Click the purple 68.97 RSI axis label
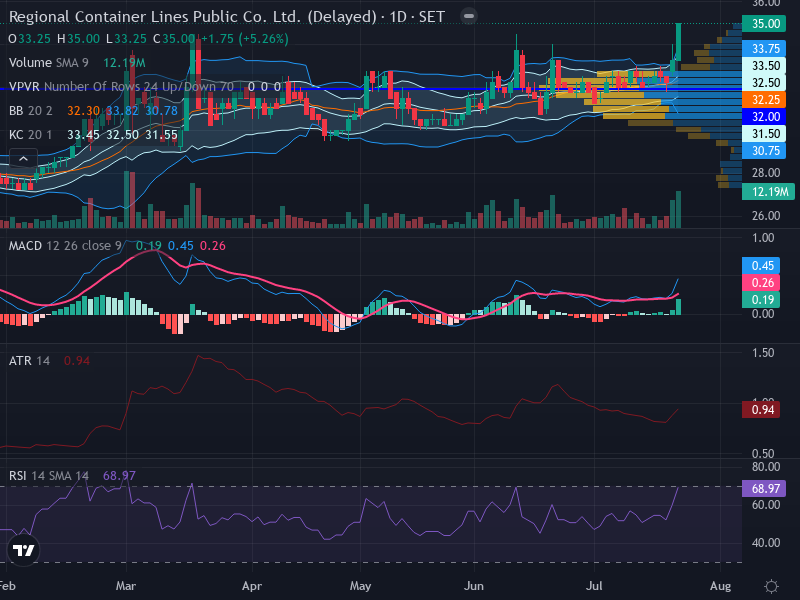This screenshot has width=800, height=600. tap(764, 489)
